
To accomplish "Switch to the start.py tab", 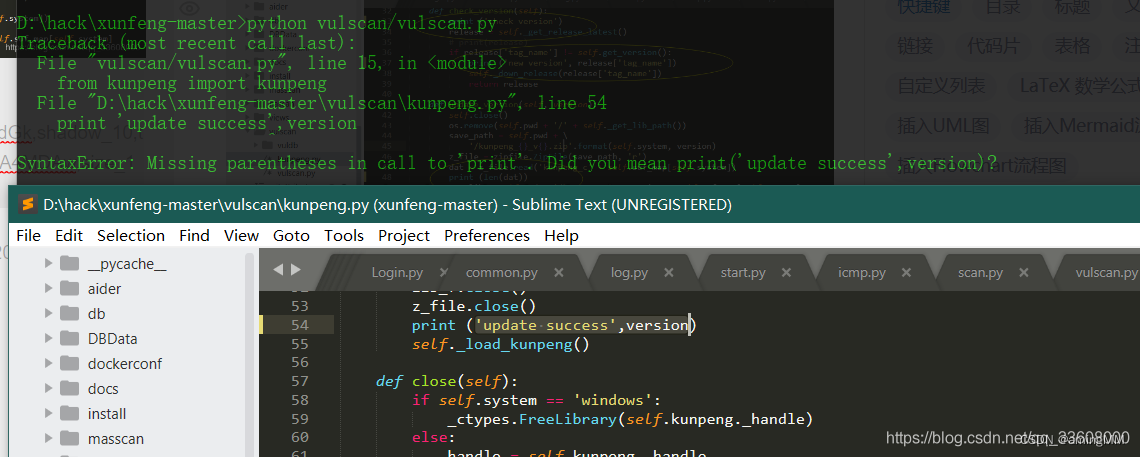I will (x=743, y=273).
